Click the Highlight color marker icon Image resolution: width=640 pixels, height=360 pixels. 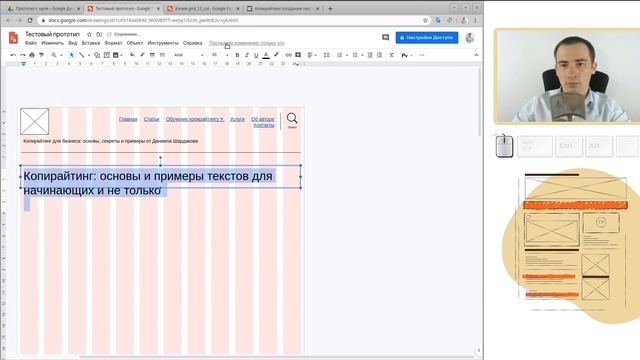[x=276, y=55]
